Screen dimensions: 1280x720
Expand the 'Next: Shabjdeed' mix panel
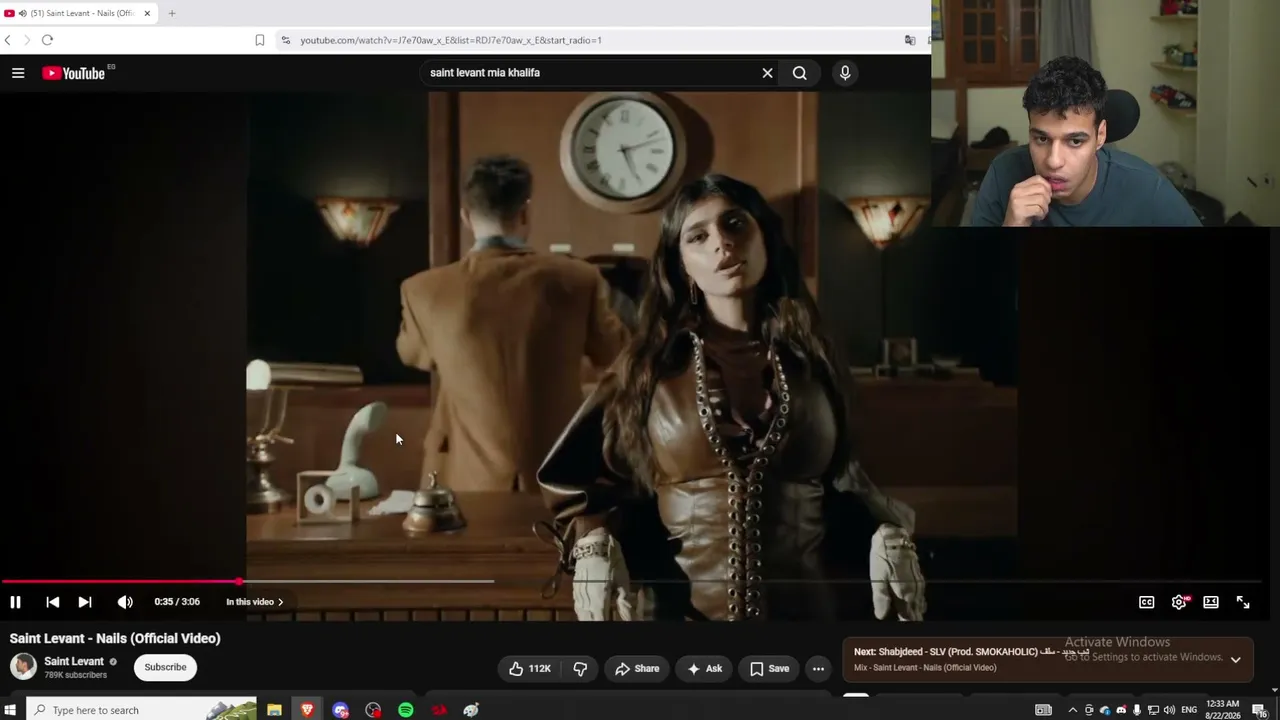point(1236,660)
